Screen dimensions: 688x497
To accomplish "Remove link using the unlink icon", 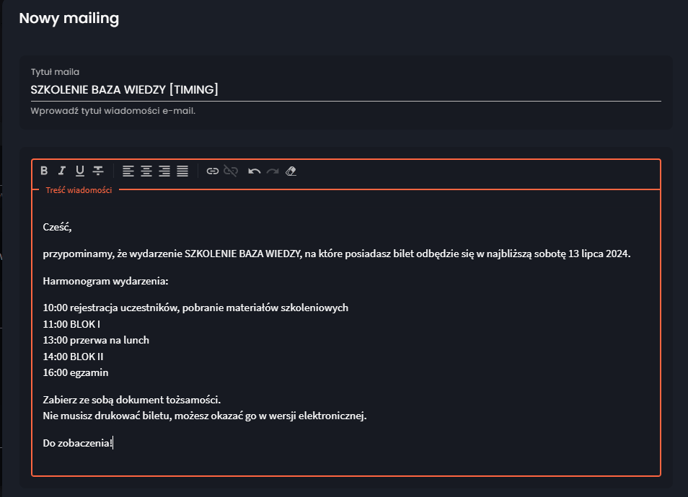I will [x=231, y=171].
